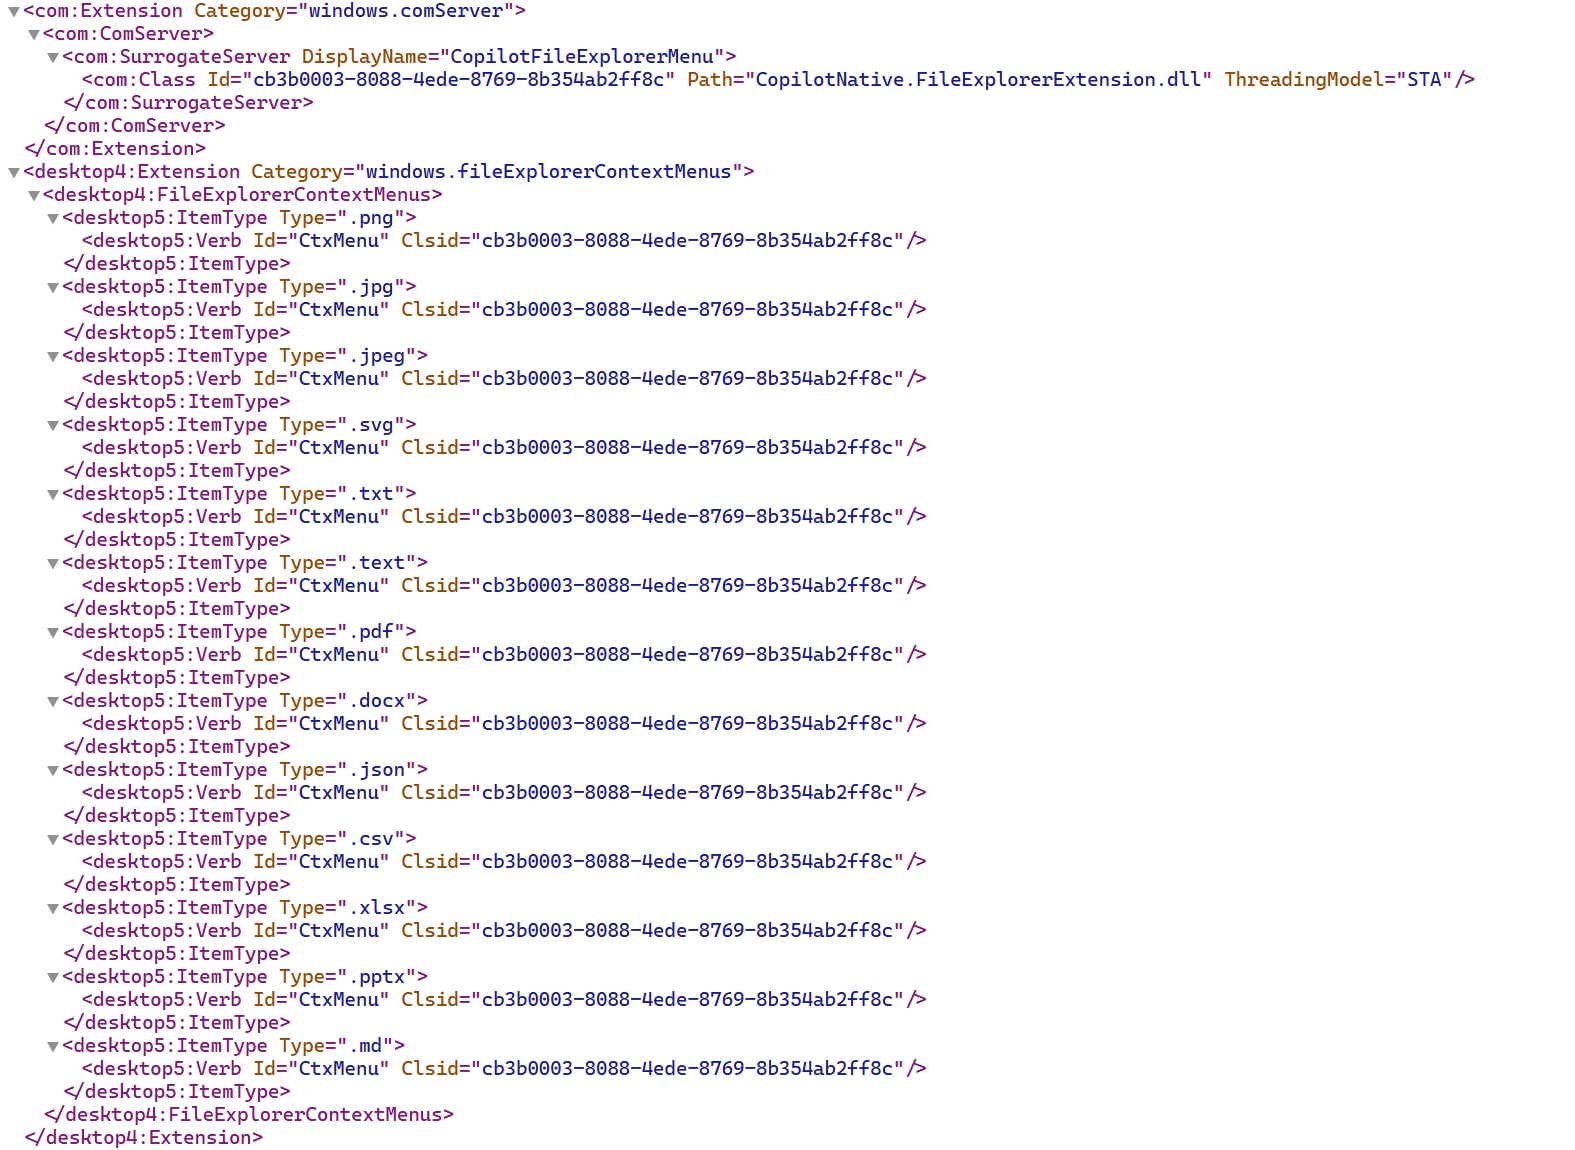Collapse the .txt ItemType node
Viewport: 1575px width, 1150px height.
(x=53, y=495)
